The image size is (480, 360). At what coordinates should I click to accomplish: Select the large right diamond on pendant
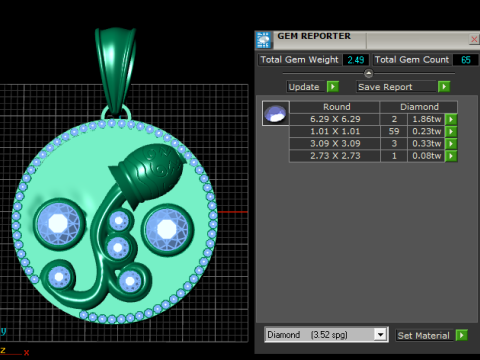pyautogui.click(x=166, y=229)
